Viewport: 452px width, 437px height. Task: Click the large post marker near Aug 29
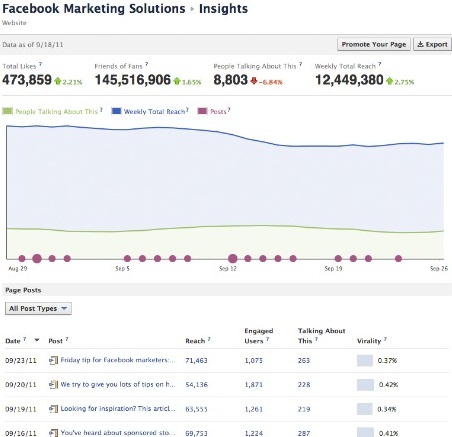tap(37, 258)
